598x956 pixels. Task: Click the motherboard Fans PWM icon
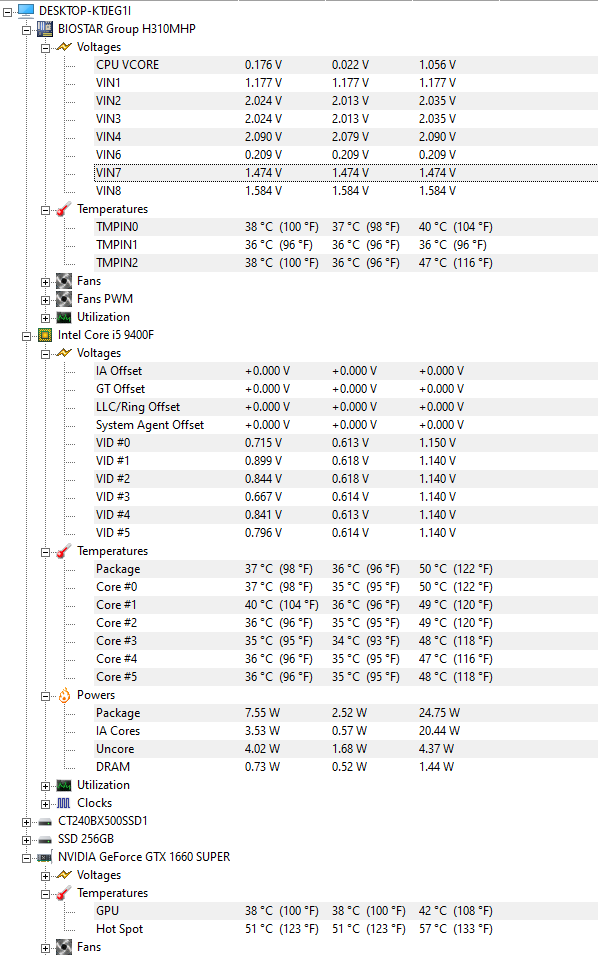(63, 299)
